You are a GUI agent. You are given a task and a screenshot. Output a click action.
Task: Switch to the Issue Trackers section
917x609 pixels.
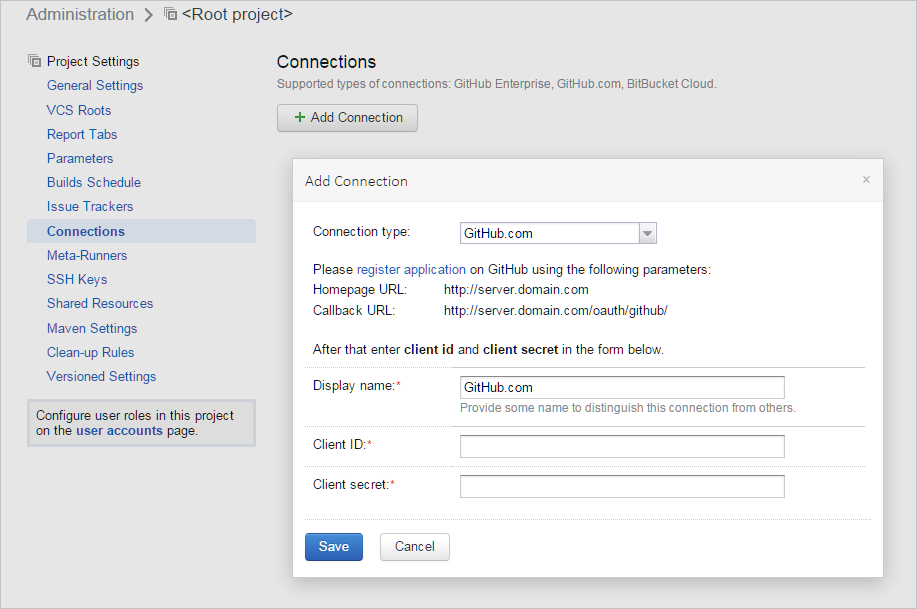click(x=89, y=206)
